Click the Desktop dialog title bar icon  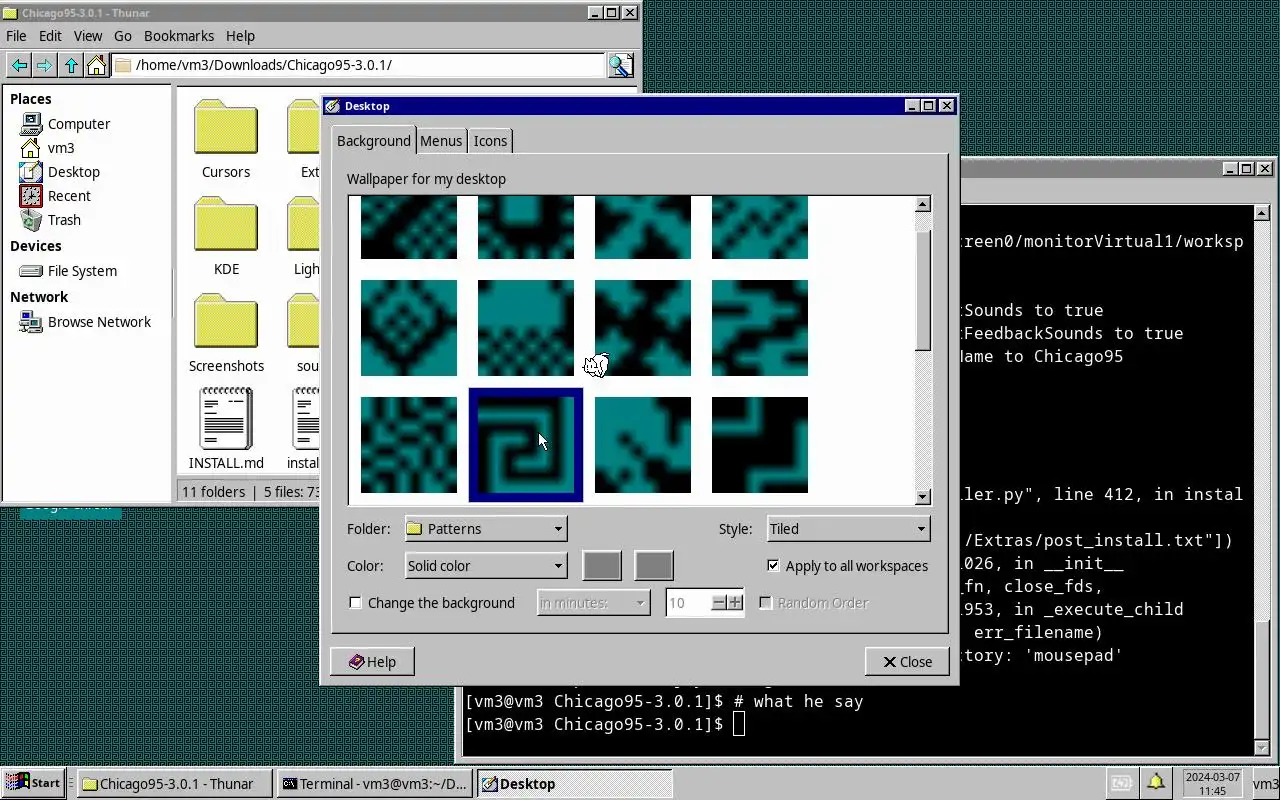tap(332, 106)
